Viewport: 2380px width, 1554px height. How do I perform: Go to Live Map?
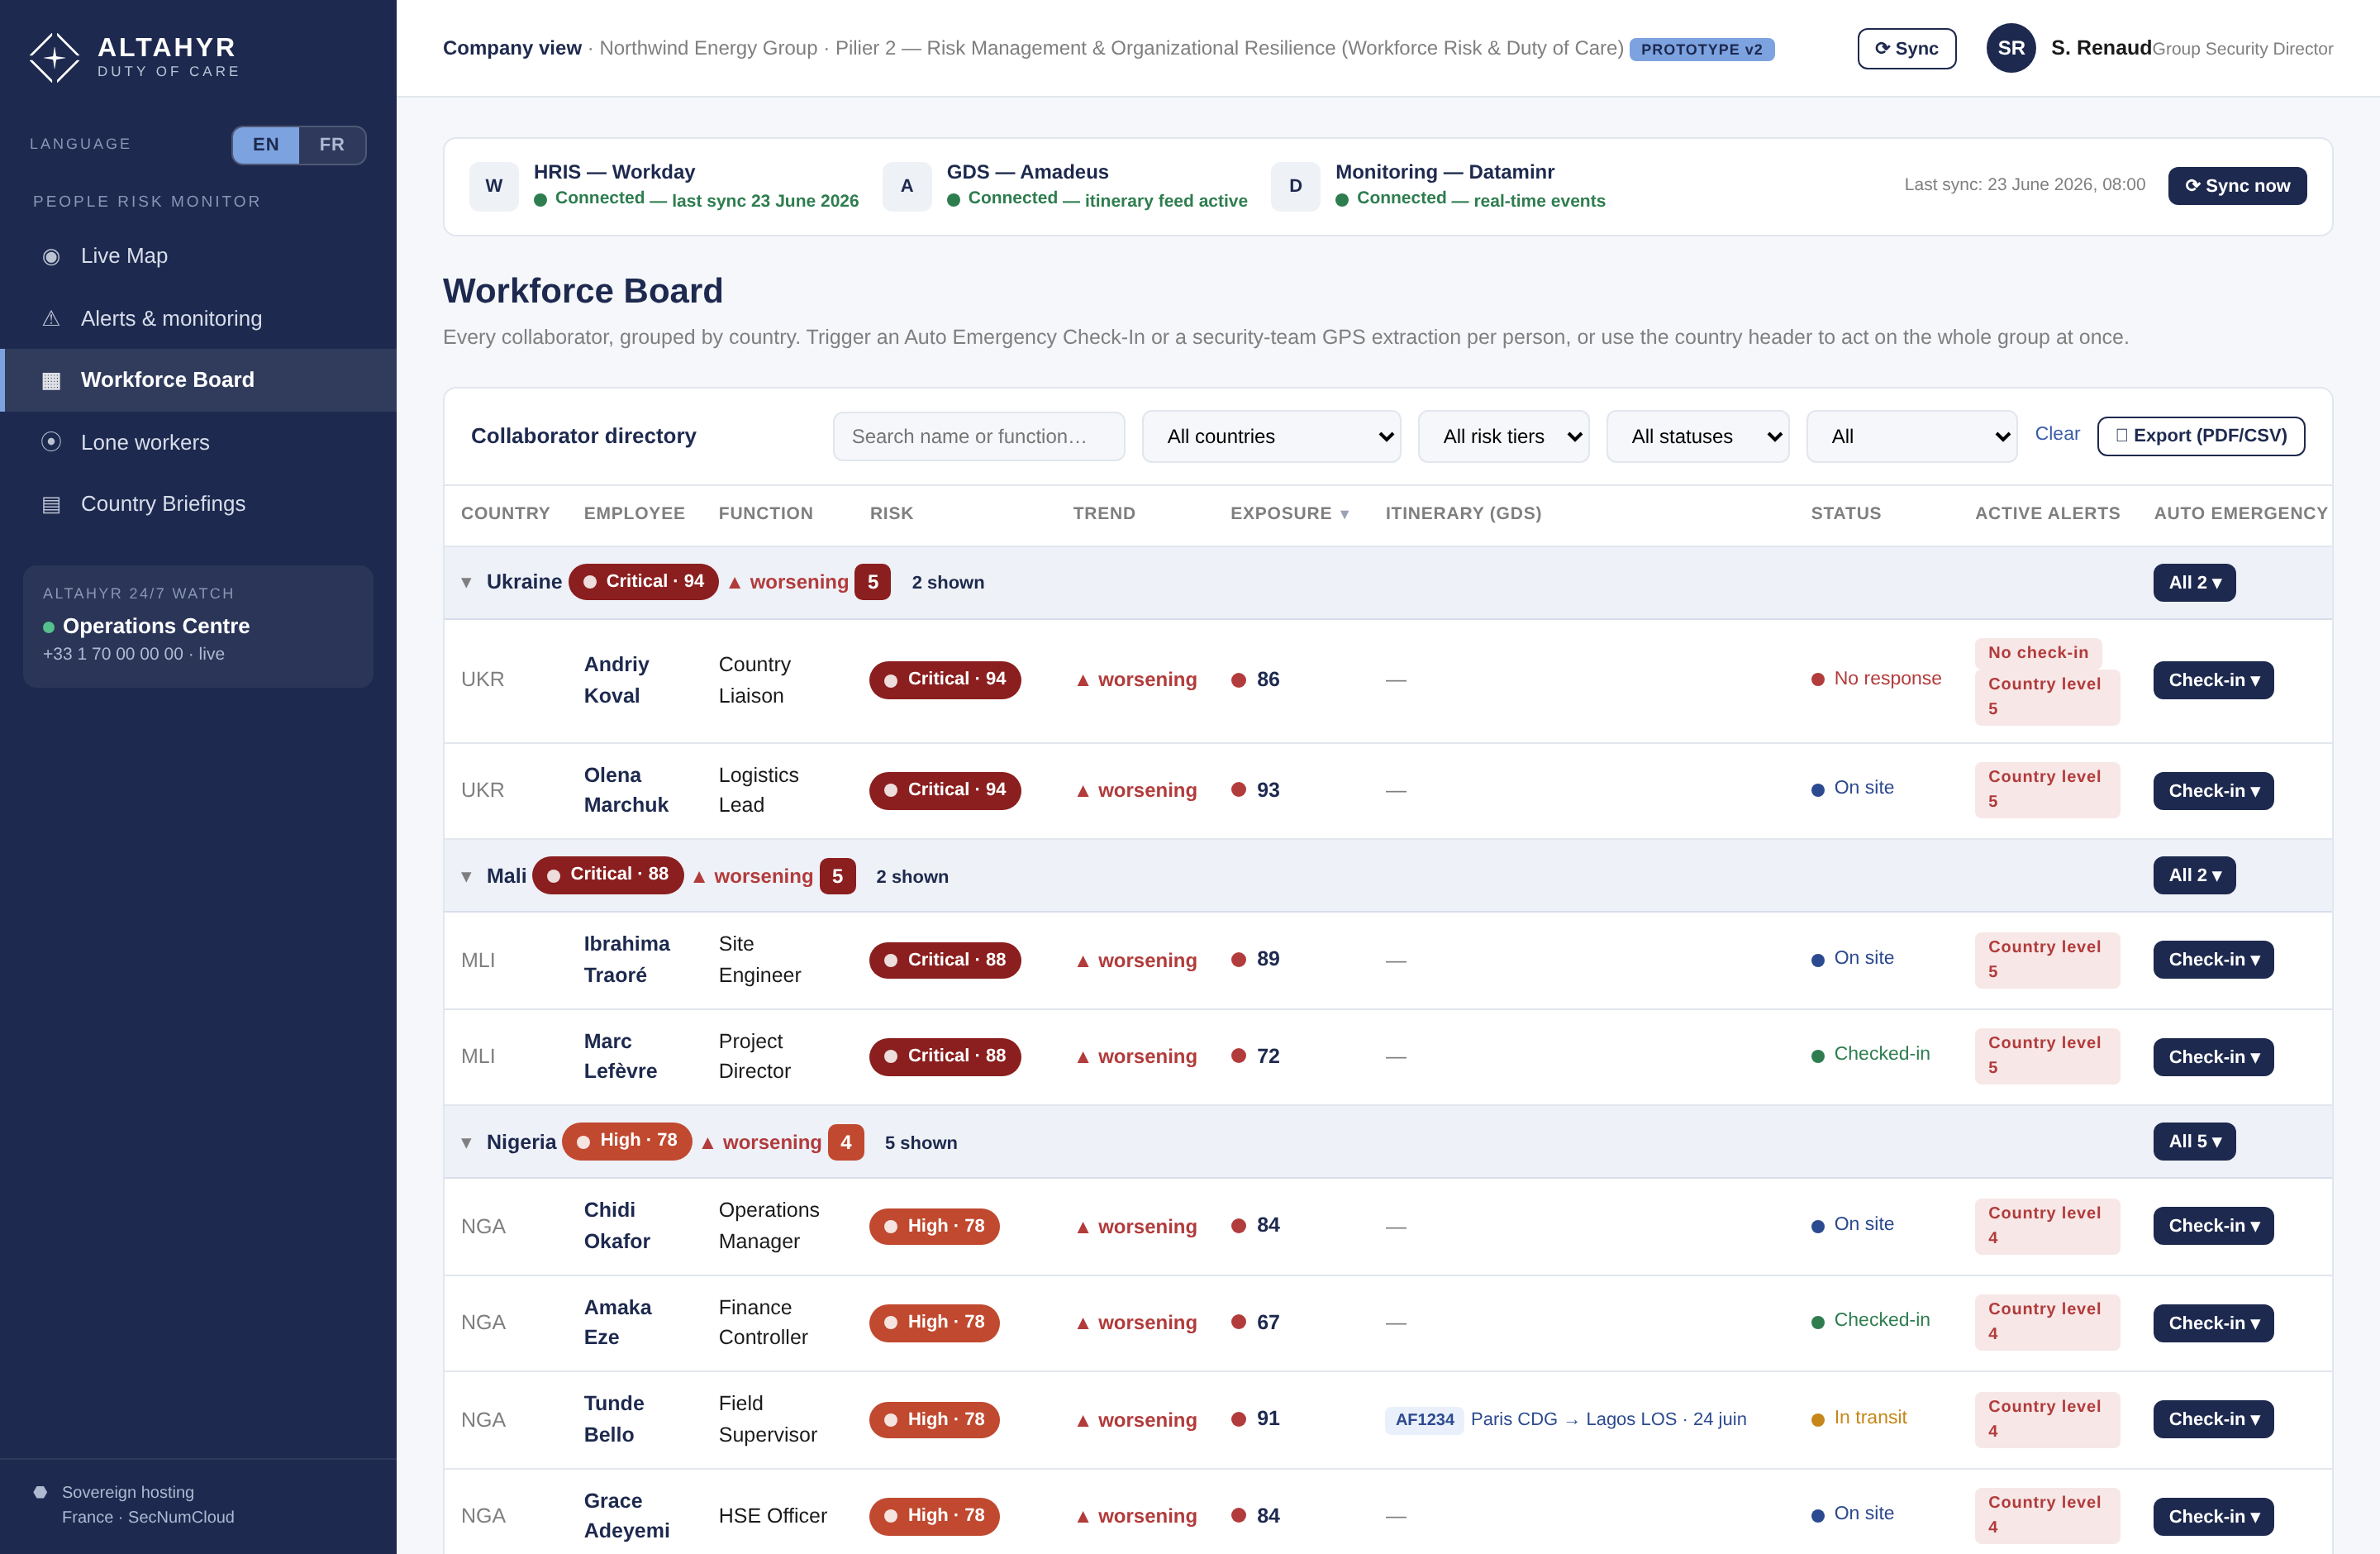[198, 257]
